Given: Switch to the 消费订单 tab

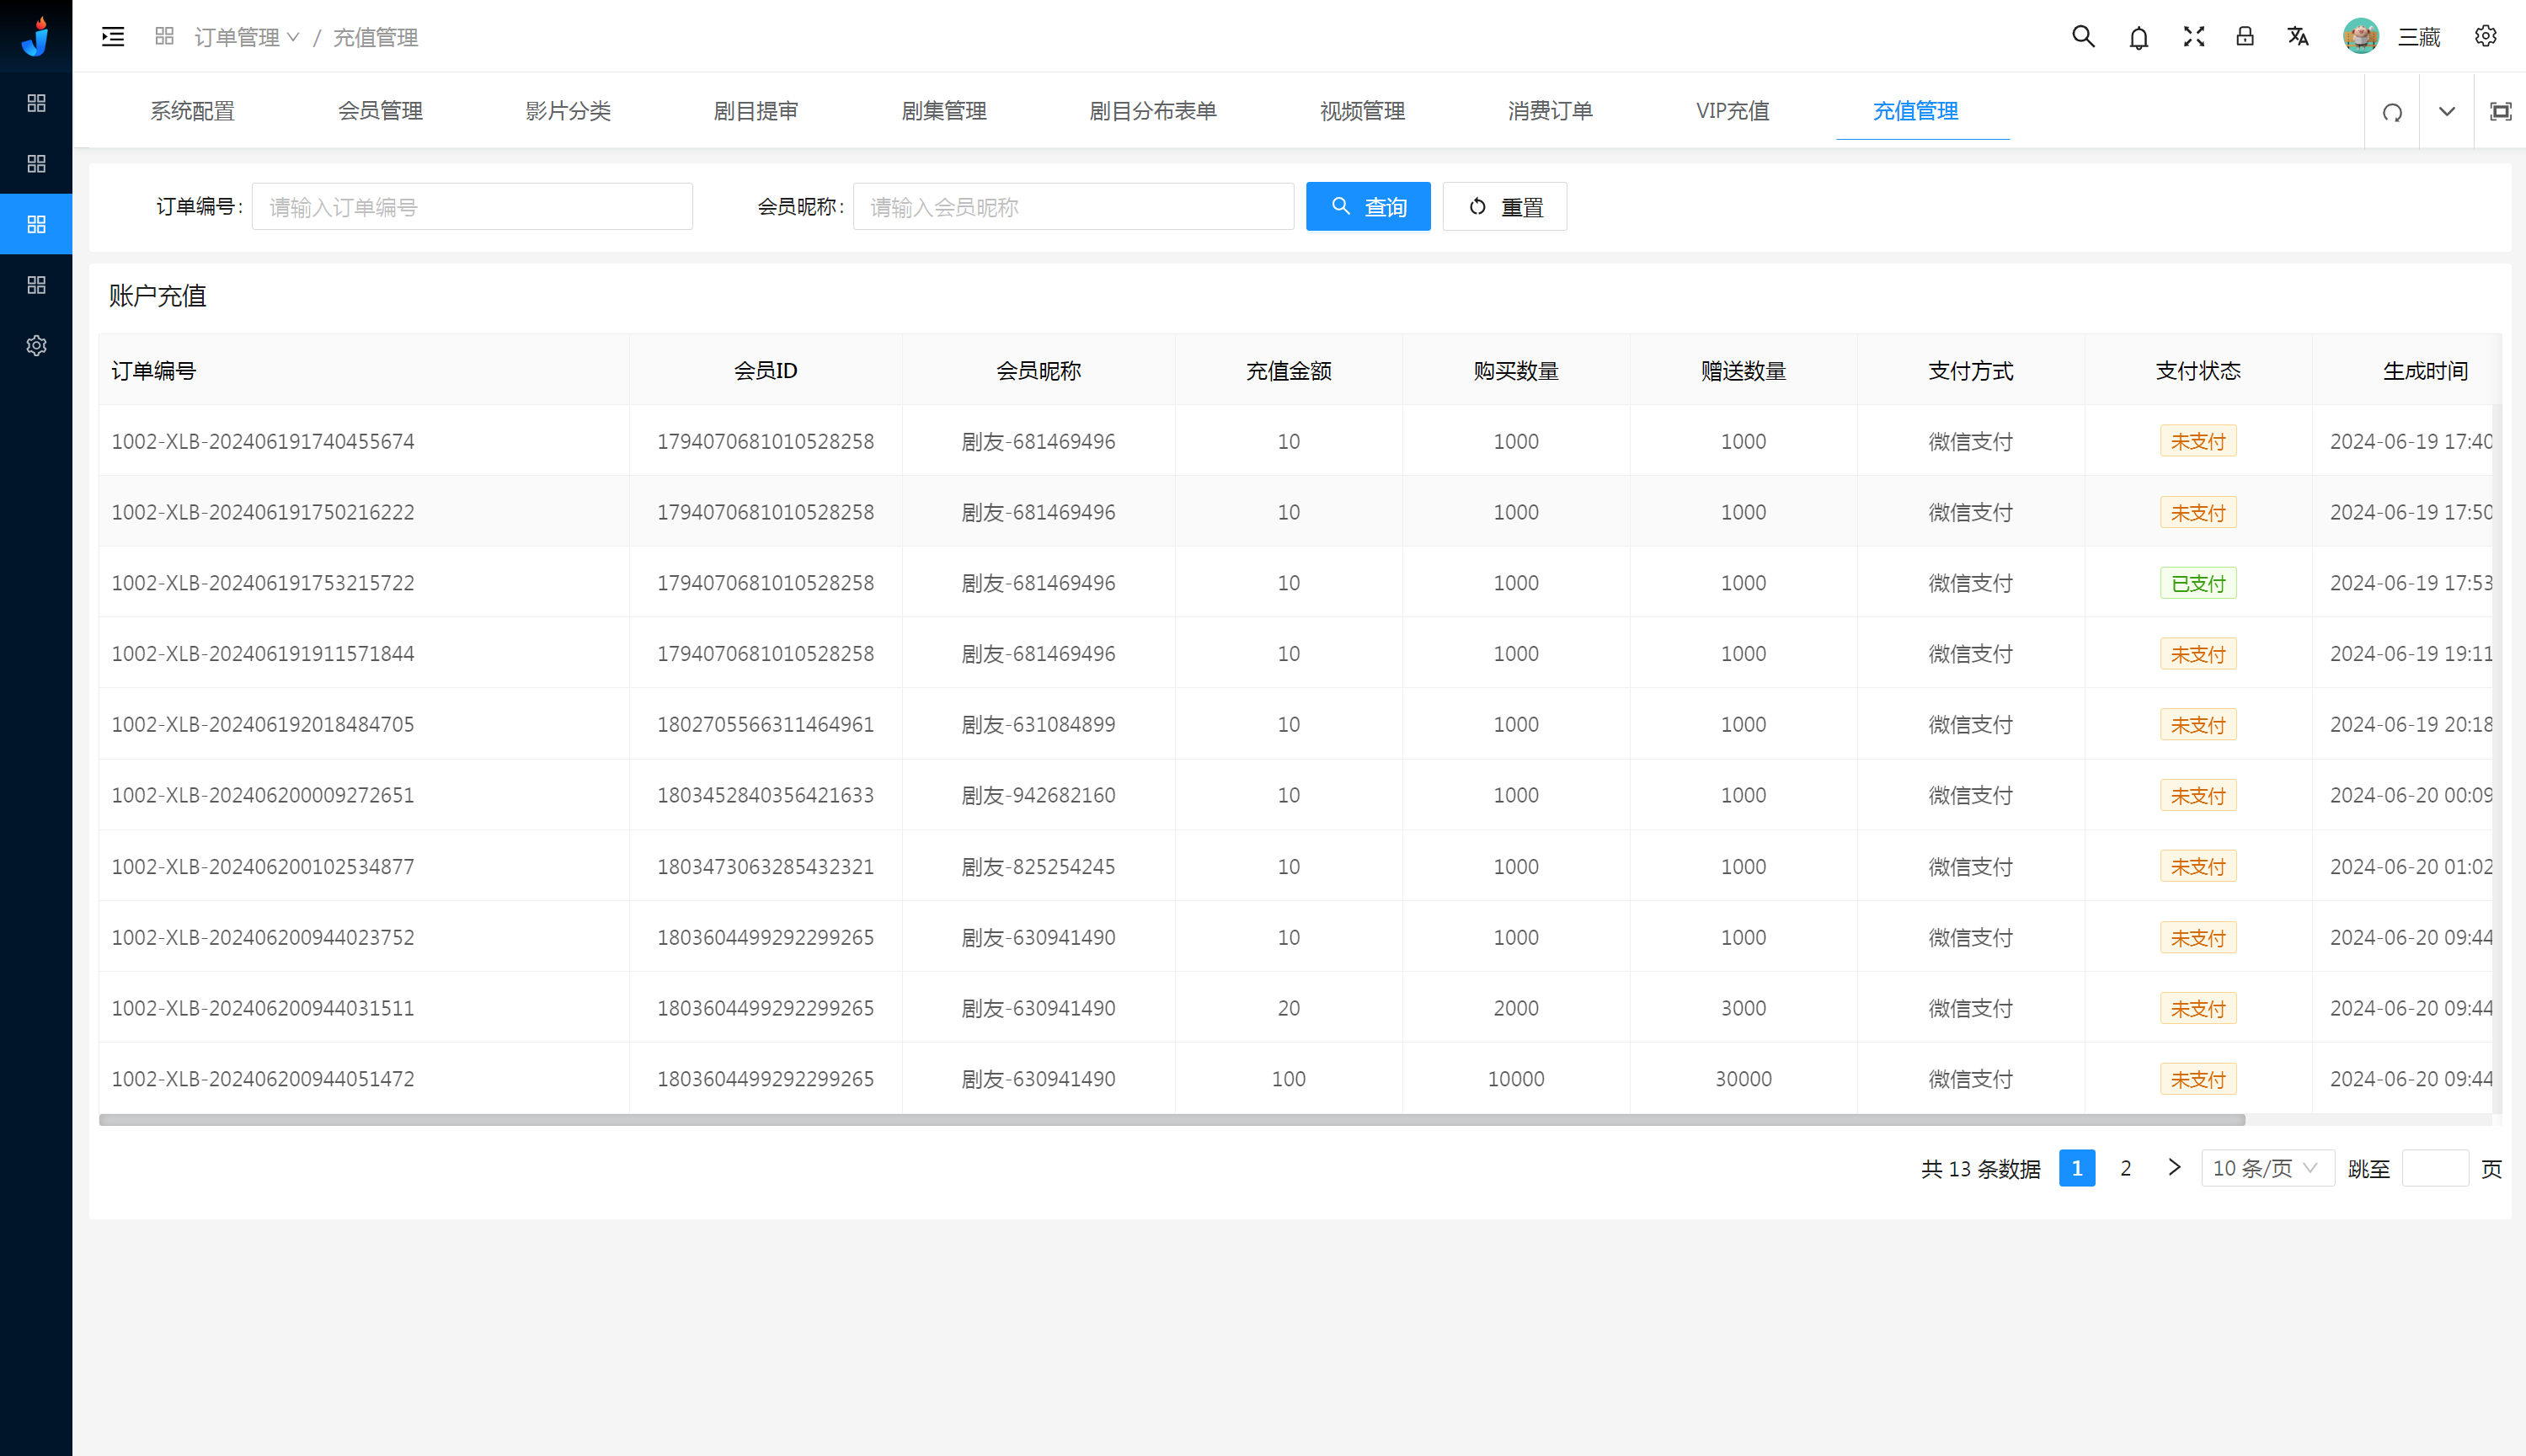Looking at the screenshot, I should (x=1550, y=111).
